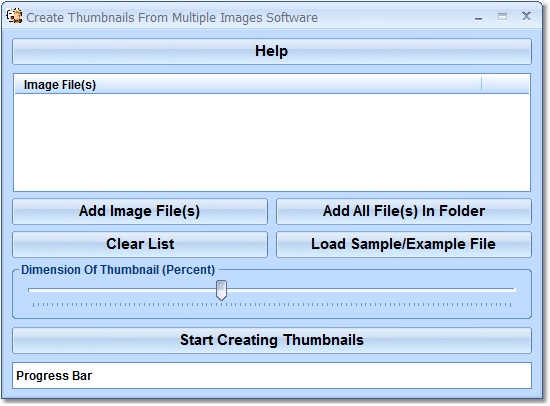The width and height of the screenshot is (550, 406).
Task: Choose Add All File(s) In Folder
Action: pos(404,211)
